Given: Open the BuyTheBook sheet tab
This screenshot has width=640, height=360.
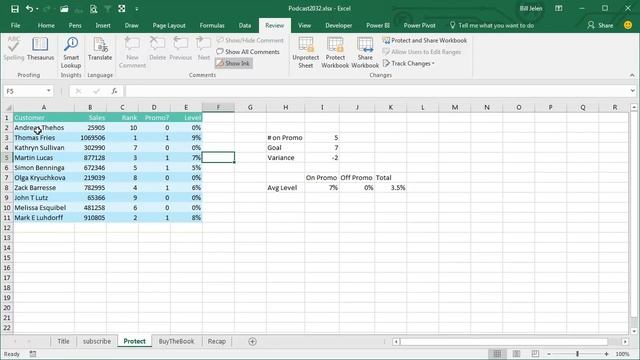Looking at the screenshot, I should click(176, 341).
